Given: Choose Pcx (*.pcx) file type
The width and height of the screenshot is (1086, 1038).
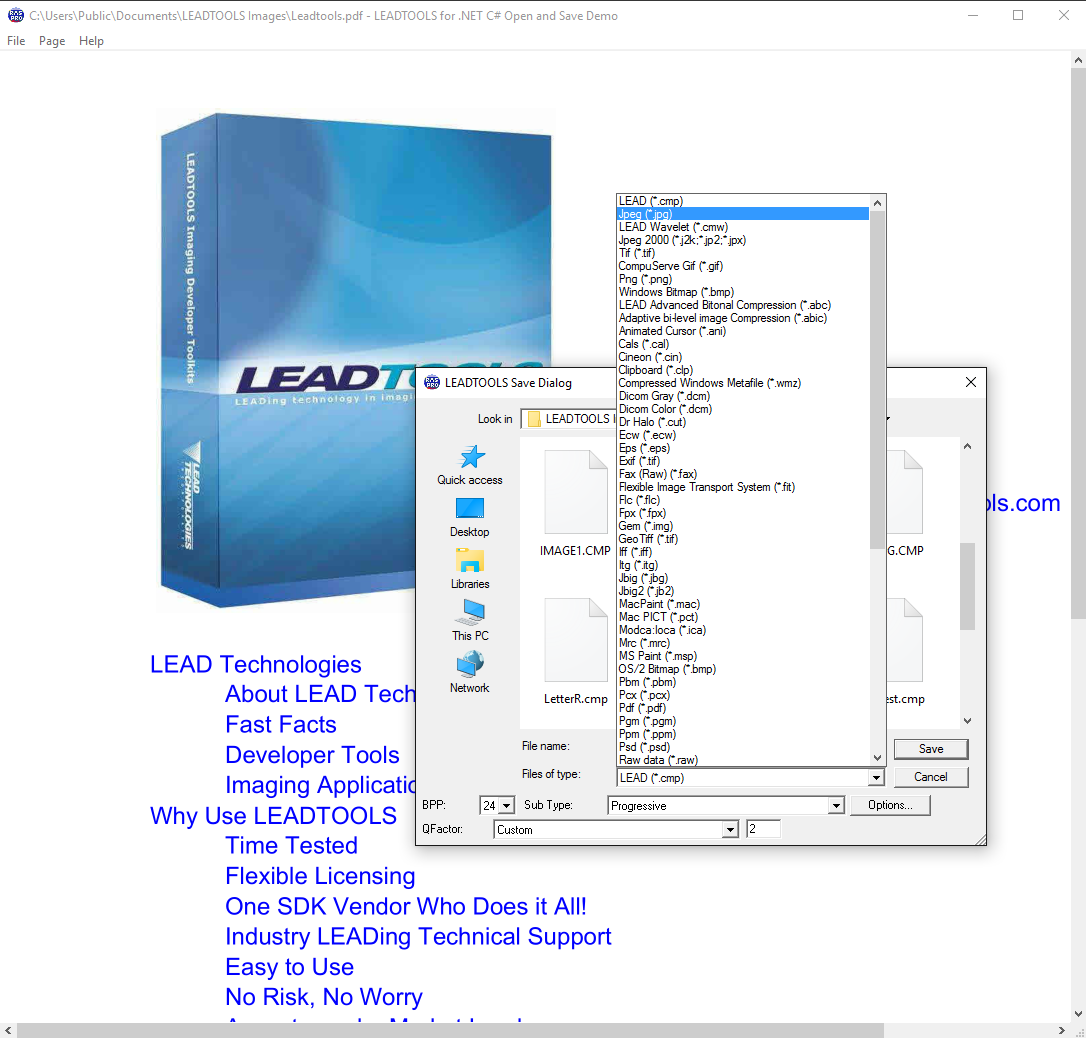Looking at the screenshot, I should pyautogui.click(x=742, y=695).
